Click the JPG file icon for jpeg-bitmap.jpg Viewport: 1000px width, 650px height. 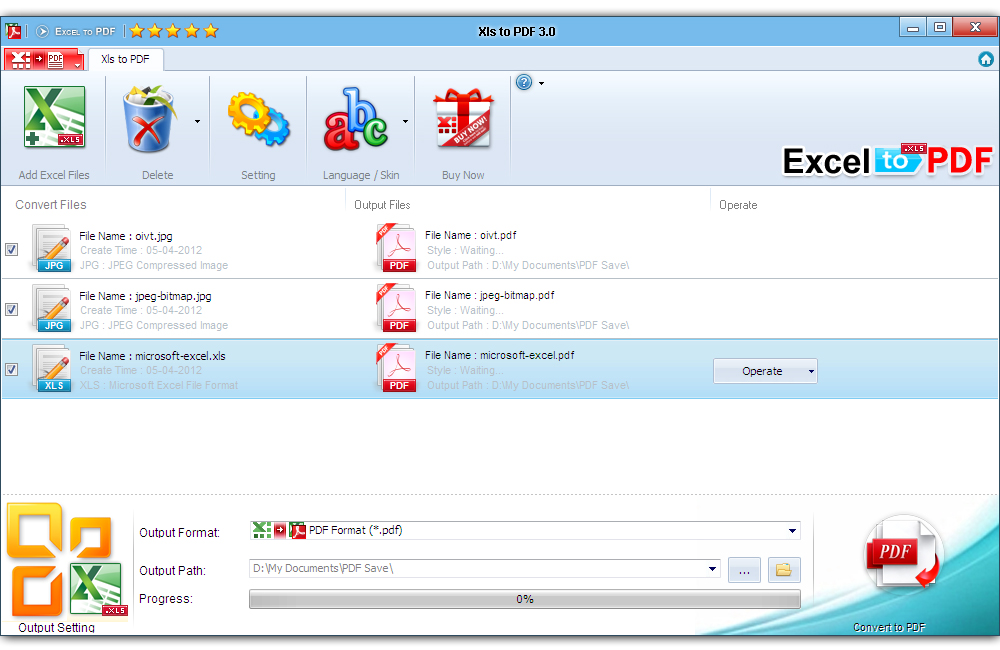click(52, 309)
